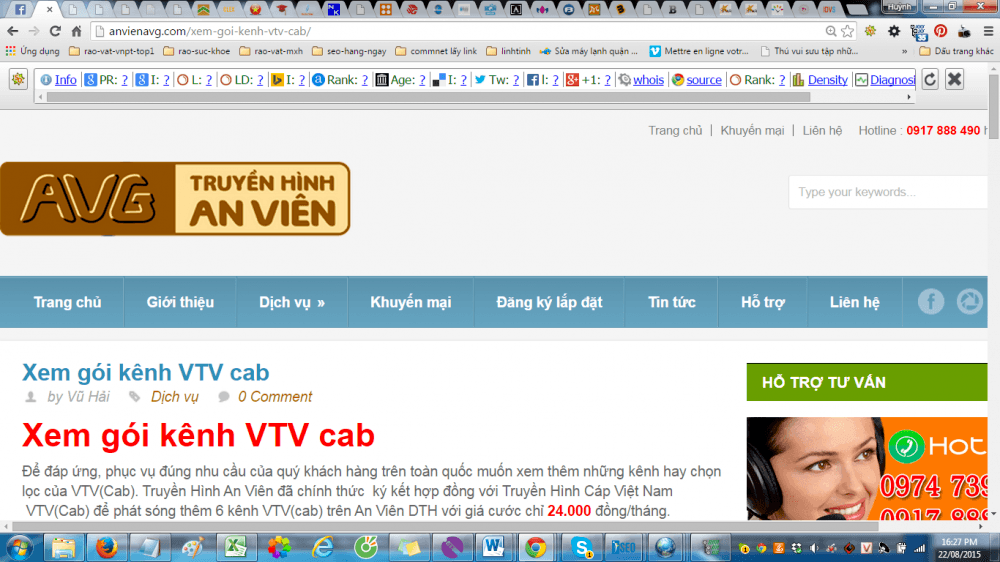1000x562 pixels.
Task: Open Sửa máy lạnh quận bookmark
Action: (589, 51)
